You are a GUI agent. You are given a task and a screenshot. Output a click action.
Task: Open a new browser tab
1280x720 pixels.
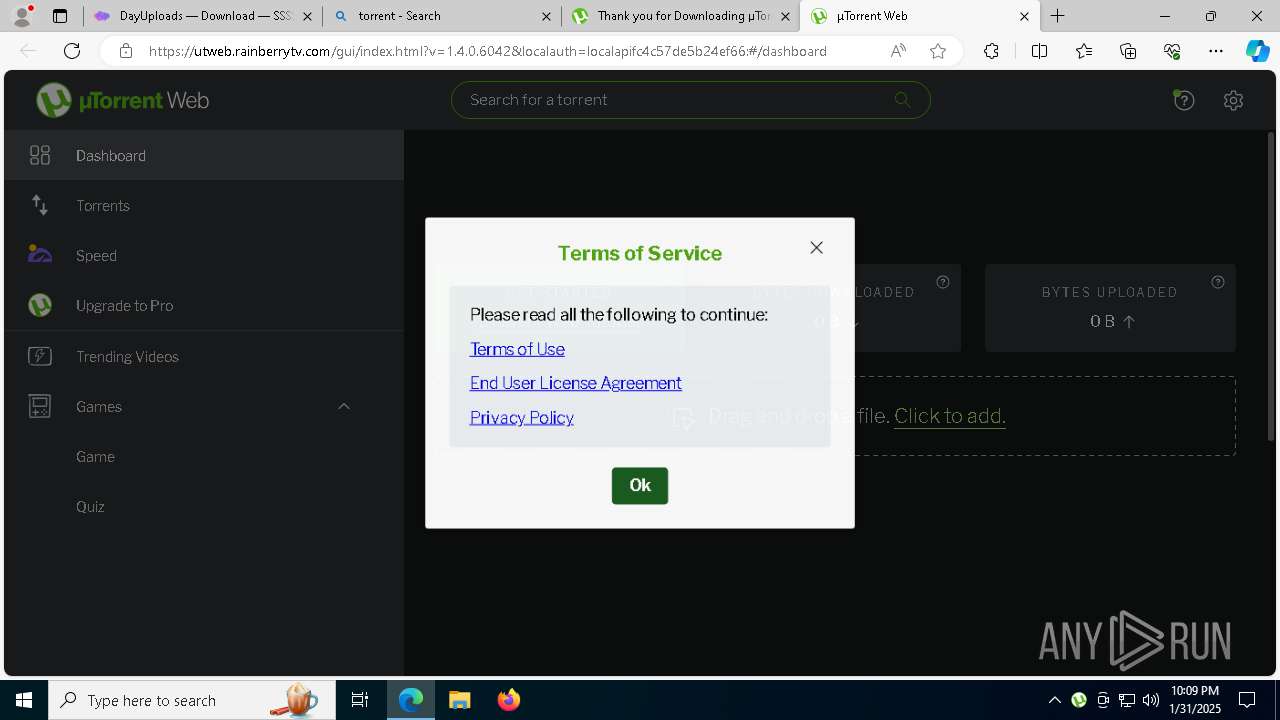(1057, 16)
